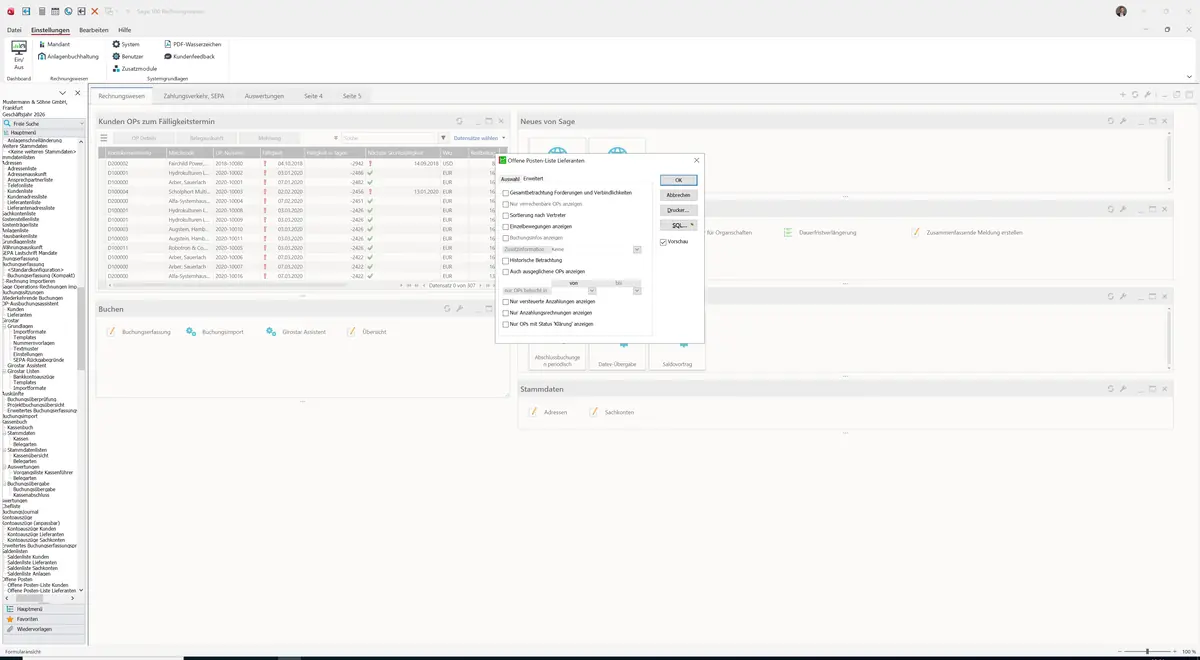Open Zusatzmodule in the ribbon

pos(135,68)
